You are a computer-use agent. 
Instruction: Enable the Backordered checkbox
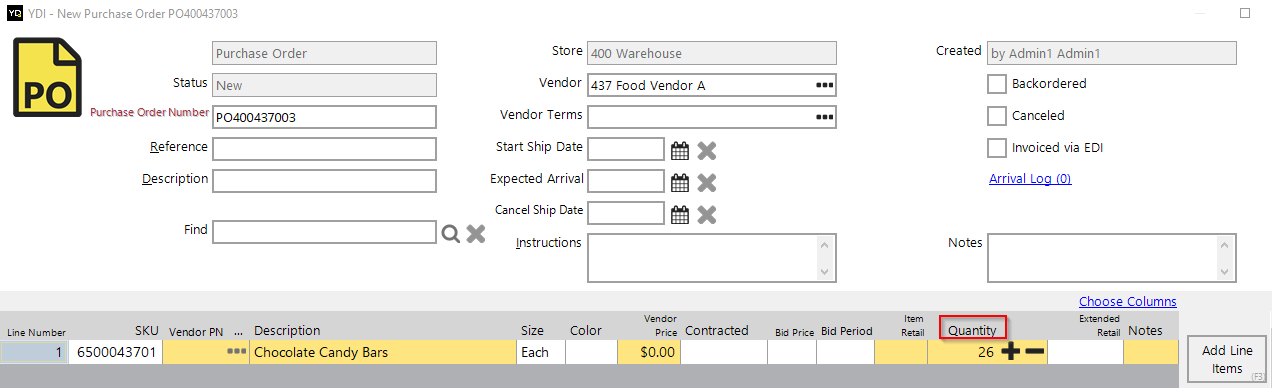pos(997,84)
